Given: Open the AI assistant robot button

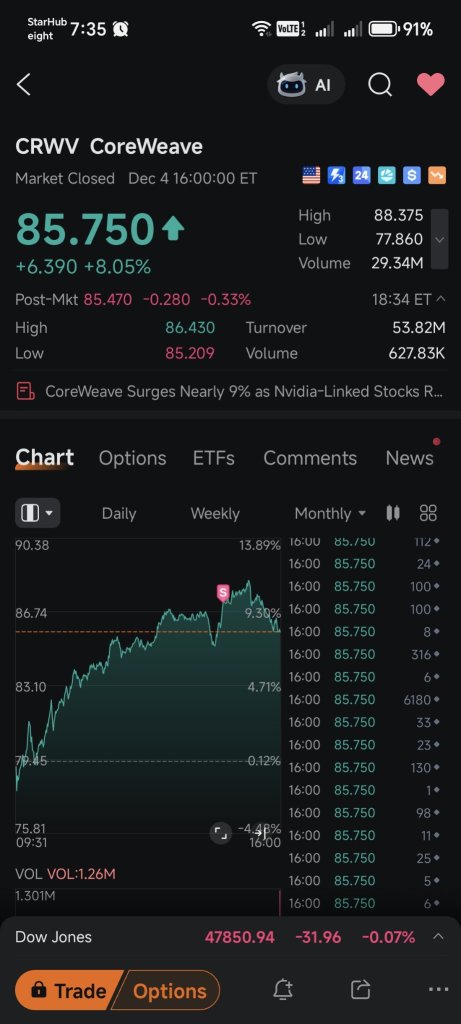Looking at the screenshot, I should point(306,84).
